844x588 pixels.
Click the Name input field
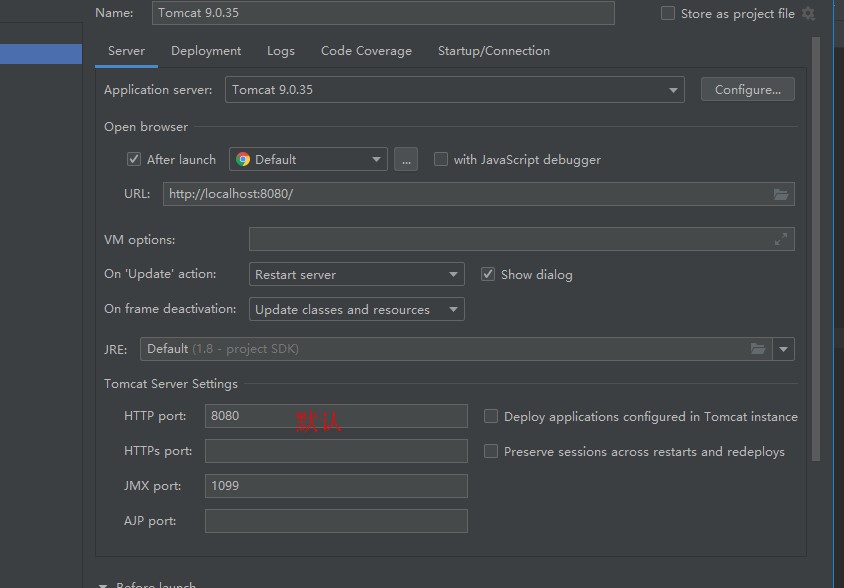tap(383, 13)
